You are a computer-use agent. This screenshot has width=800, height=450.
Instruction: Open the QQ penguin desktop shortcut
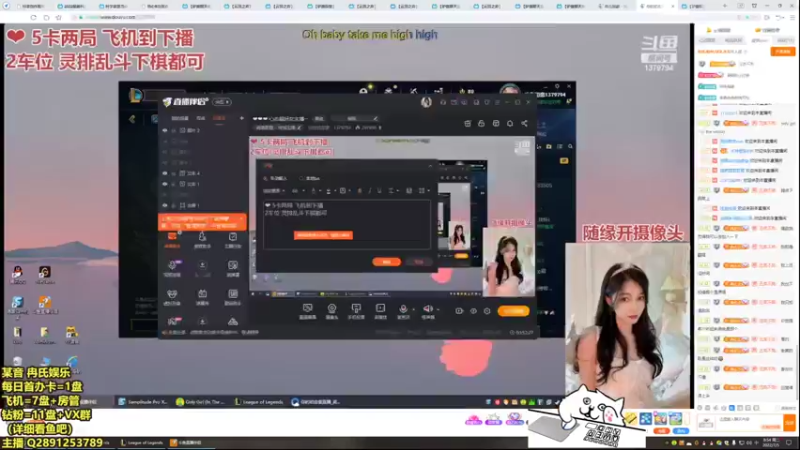tap(17, 274)
